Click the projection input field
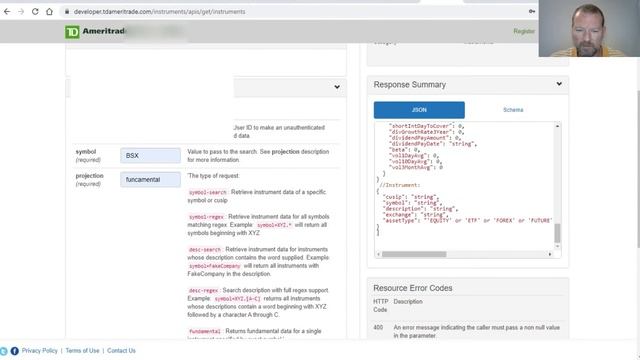 [x=150, y=180]
